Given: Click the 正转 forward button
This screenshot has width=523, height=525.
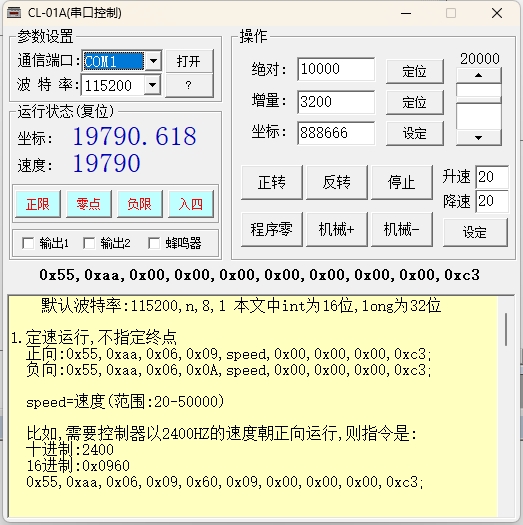Looking at the screenshot, I should [272, 182].
